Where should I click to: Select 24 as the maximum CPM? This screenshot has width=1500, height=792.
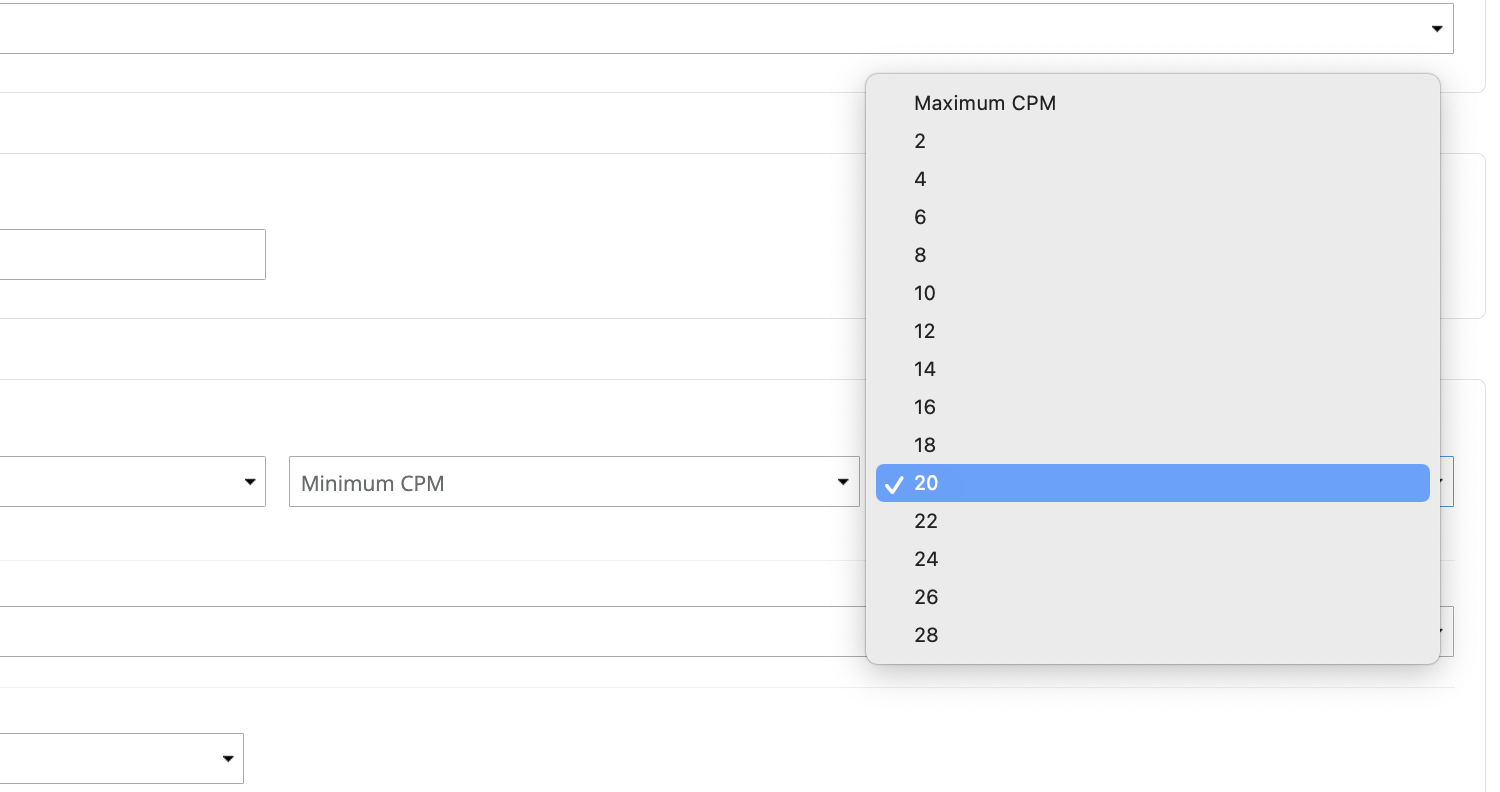pos(925,559)
